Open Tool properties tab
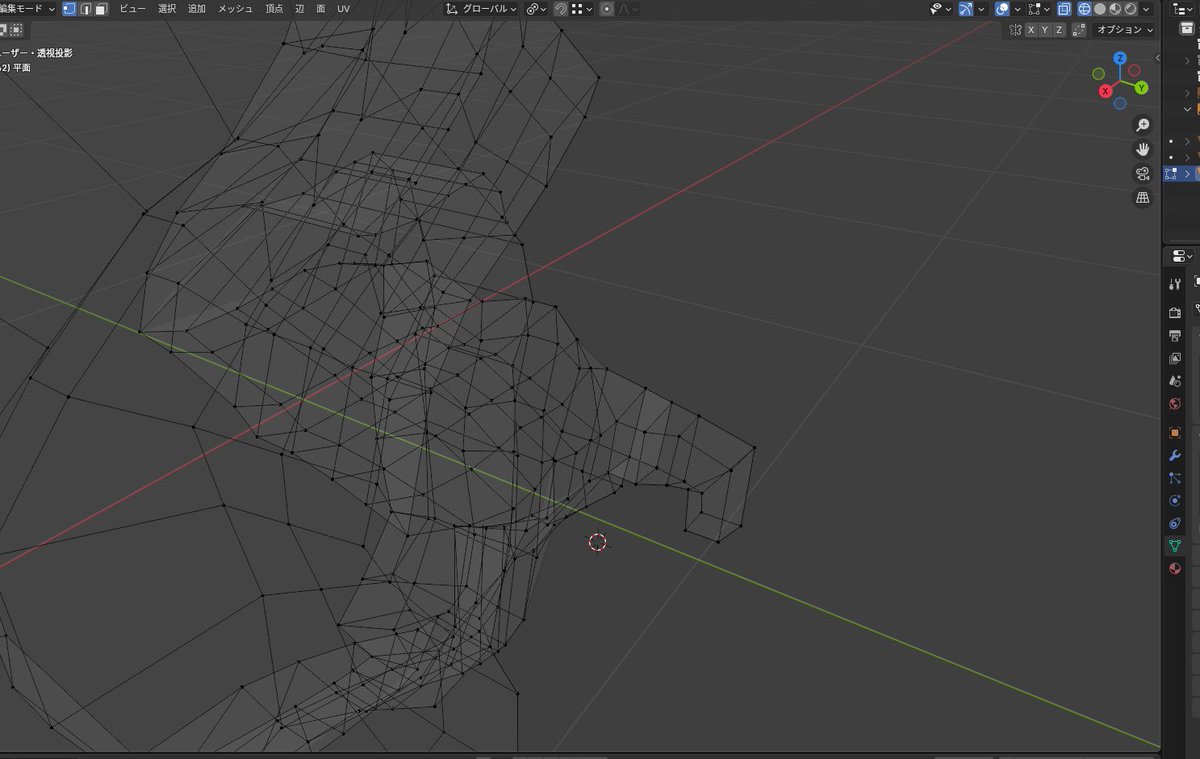 coord(1175,285)
